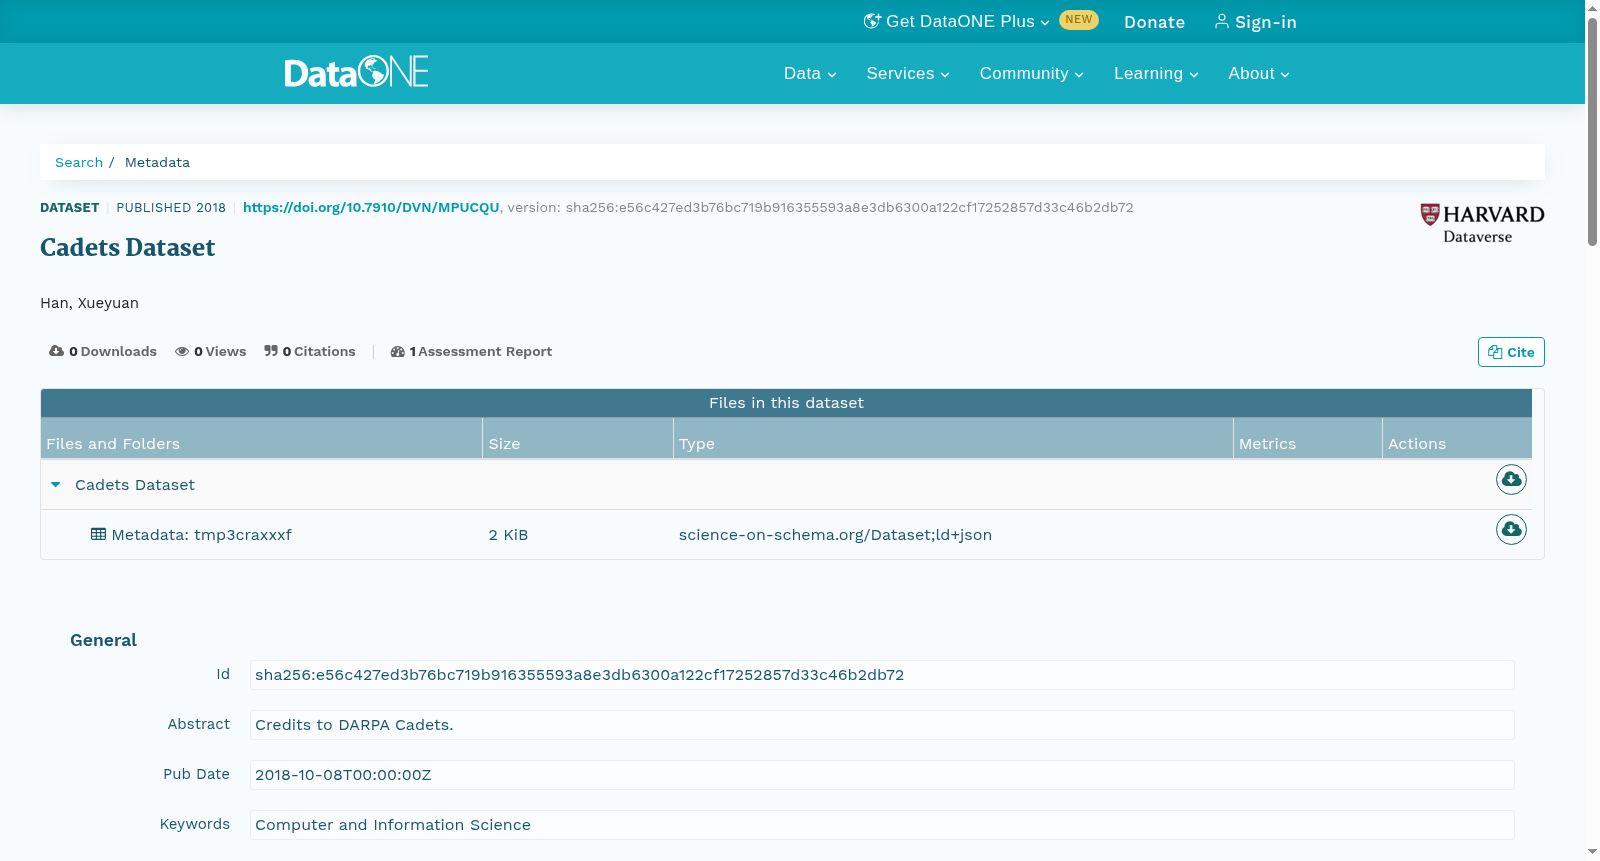Click the Metadata breadcrumb text

coord(157,162)
